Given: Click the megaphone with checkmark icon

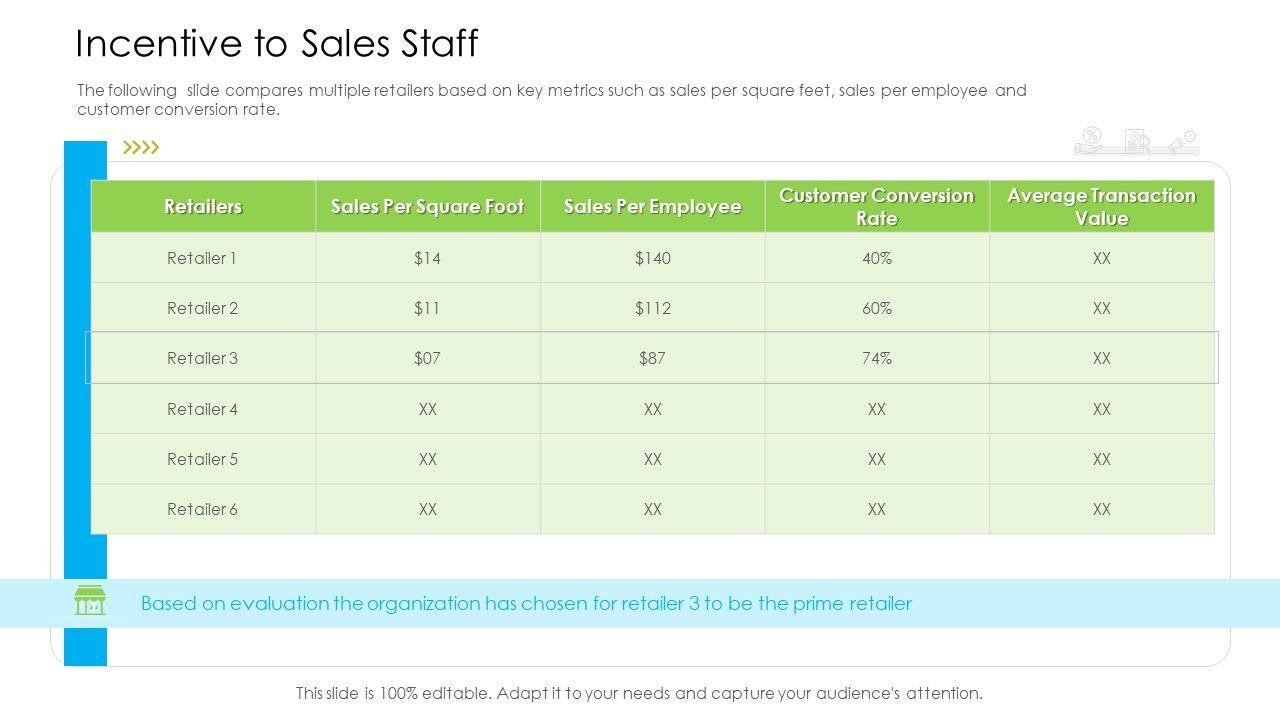Looking at the screenshot, I should tap(1183, 143).
